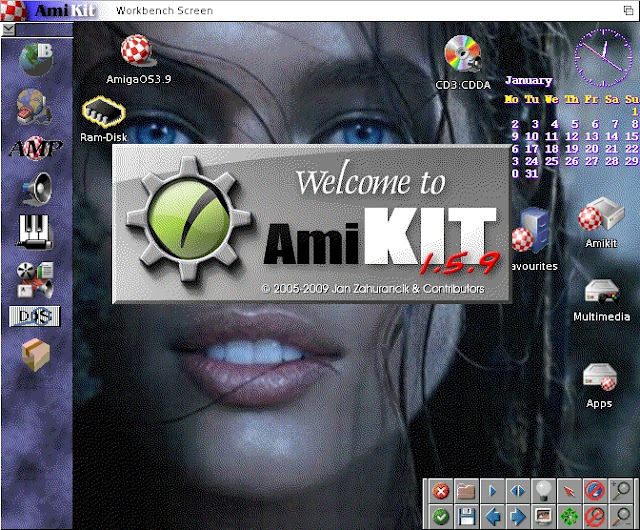640x530 pixels.
Task: Dismiss the Welcome to AmiKit splash
Action: point(311,224)
